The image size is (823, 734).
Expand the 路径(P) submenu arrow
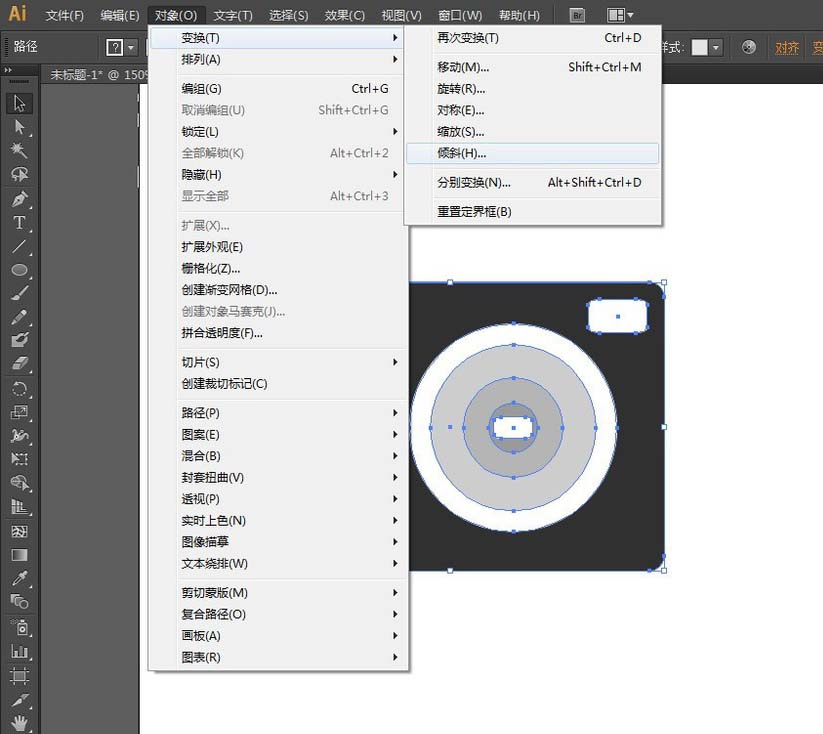[x=395, y=413]
